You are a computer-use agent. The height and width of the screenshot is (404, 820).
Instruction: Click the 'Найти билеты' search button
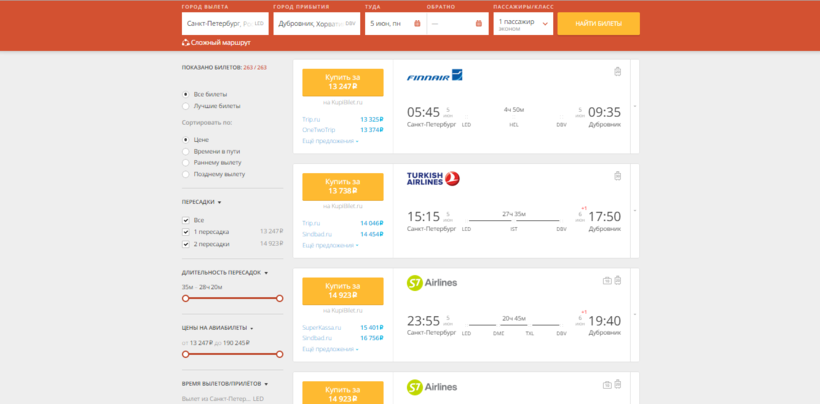click(x=598, y=24)
